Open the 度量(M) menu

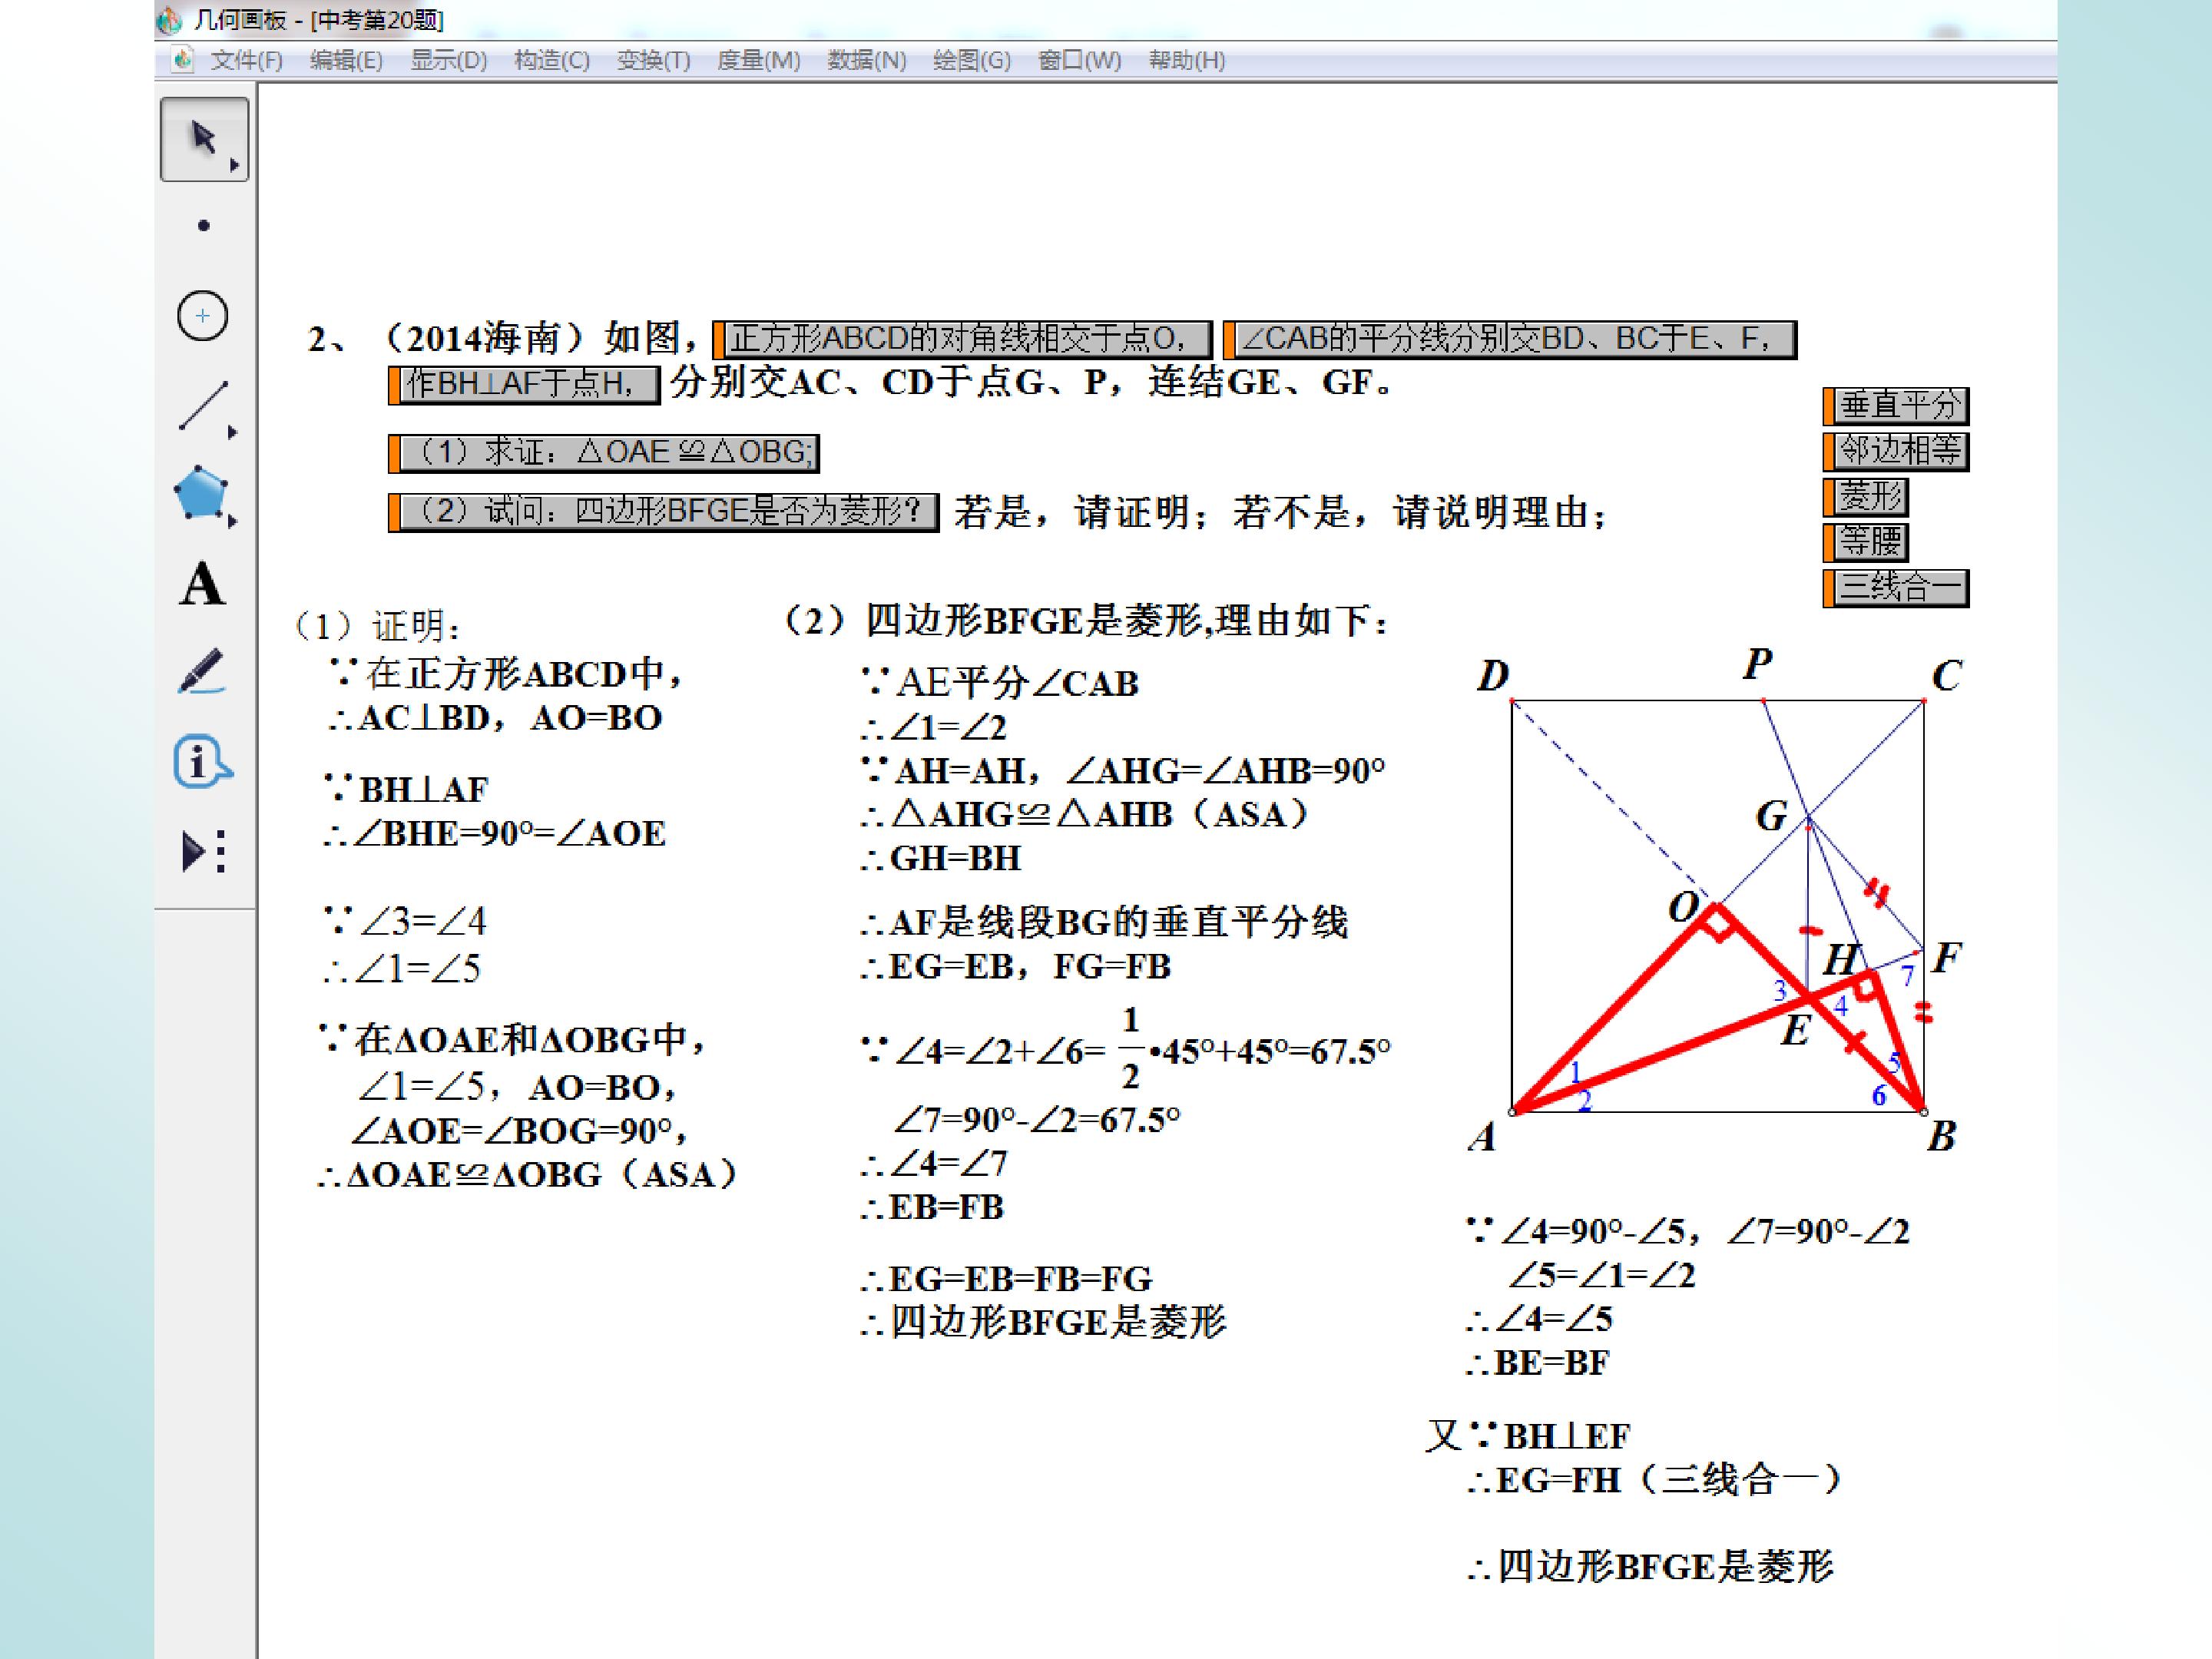pos(758,61)
